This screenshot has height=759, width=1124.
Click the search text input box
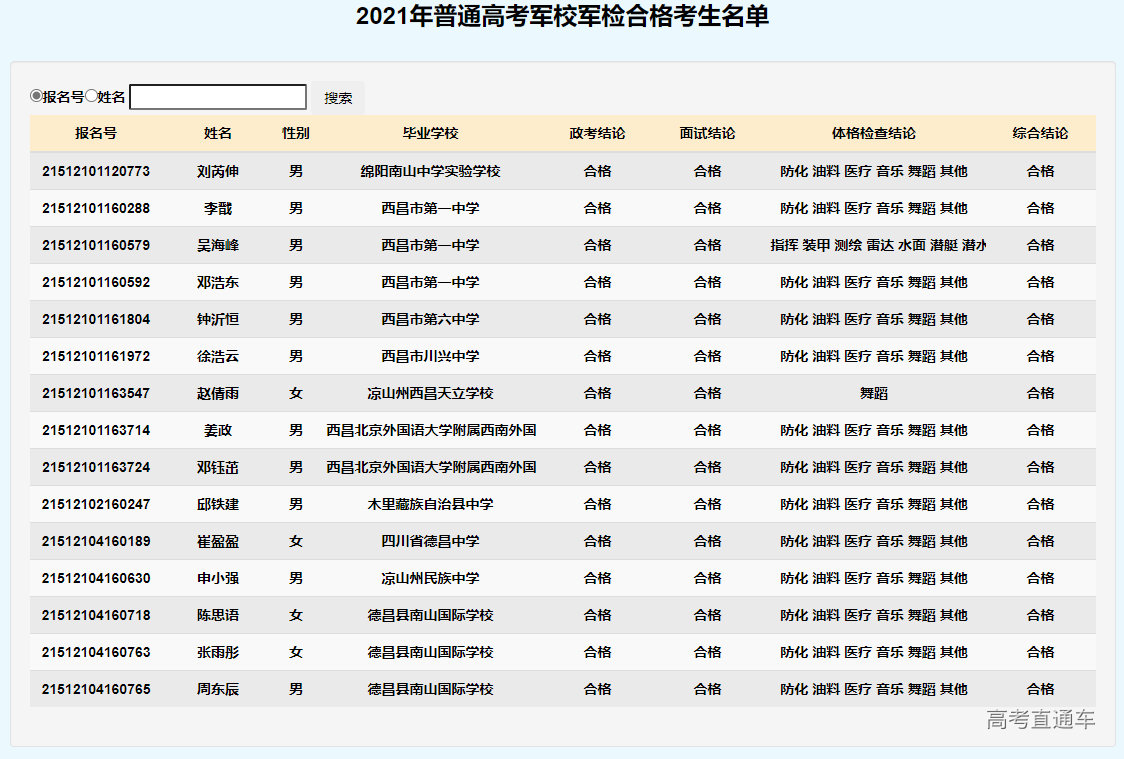click(218, 97)
